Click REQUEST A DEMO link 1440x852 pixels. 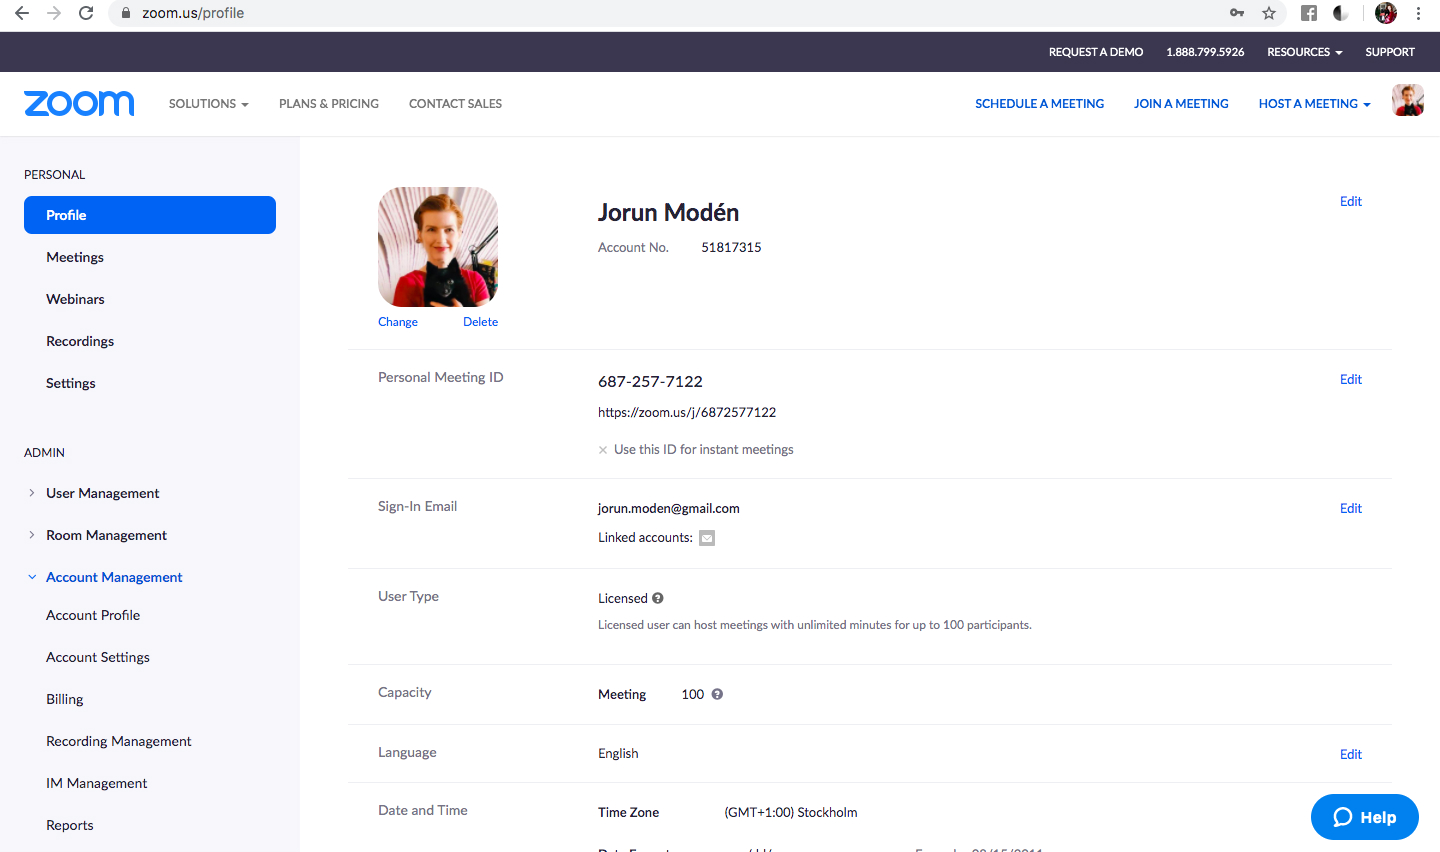(1096, 52)
